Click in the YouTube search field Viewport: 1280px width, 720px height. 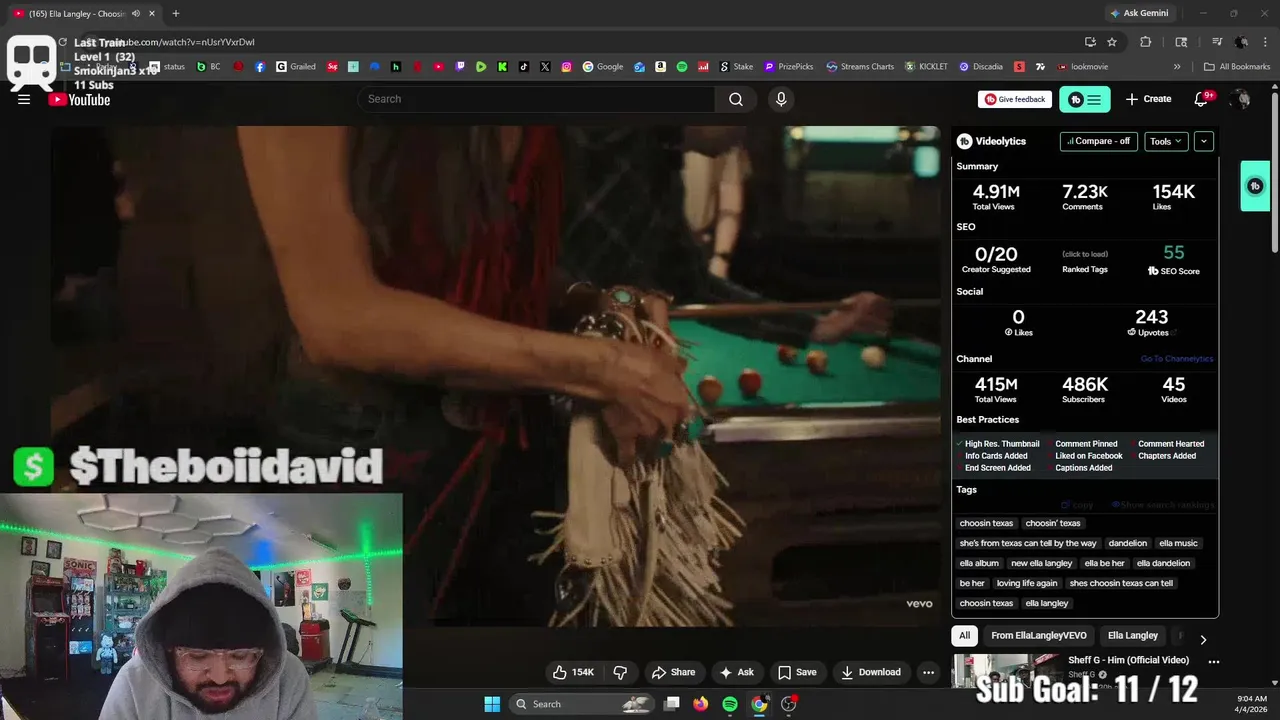536,99
